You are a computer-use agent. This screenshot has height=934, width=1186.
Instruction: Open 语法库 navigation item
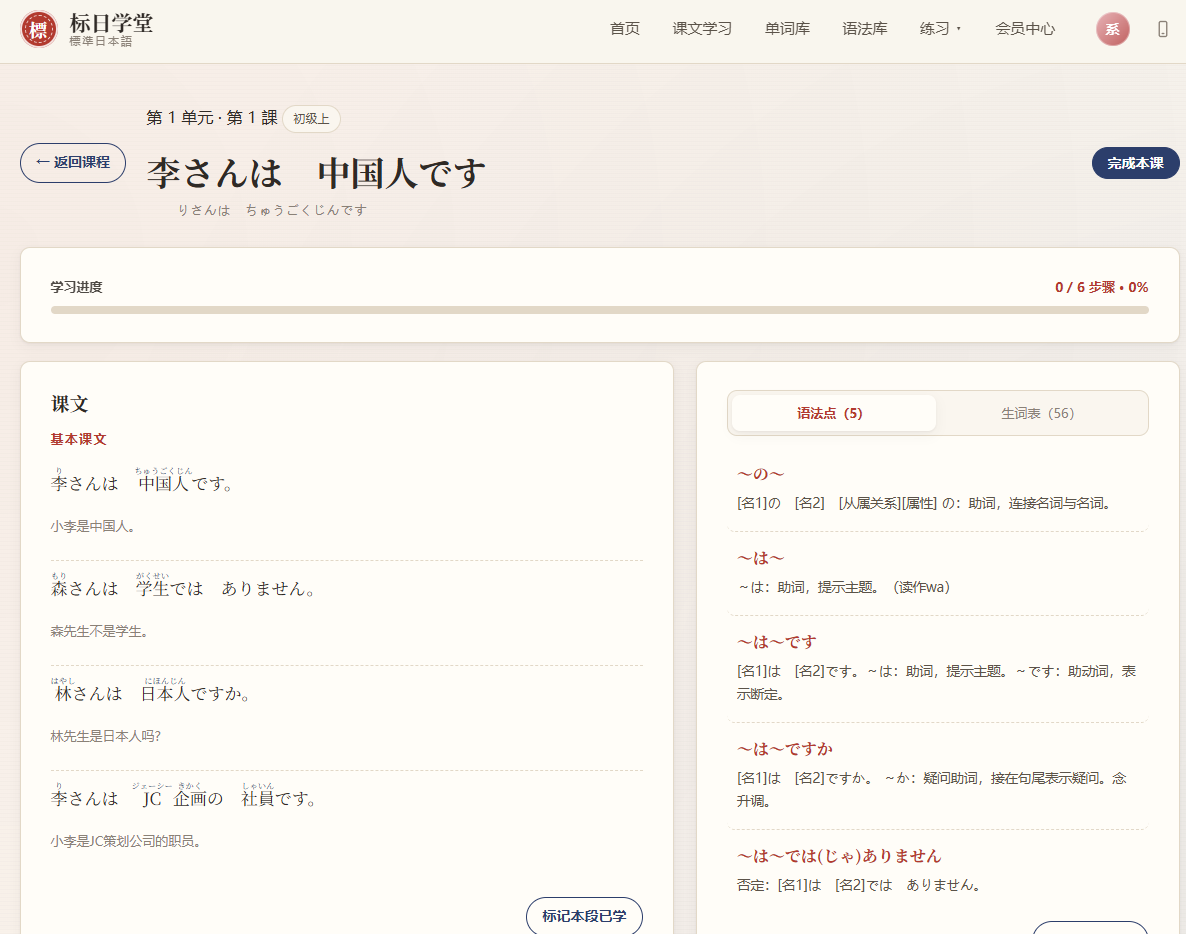point(865,29)
